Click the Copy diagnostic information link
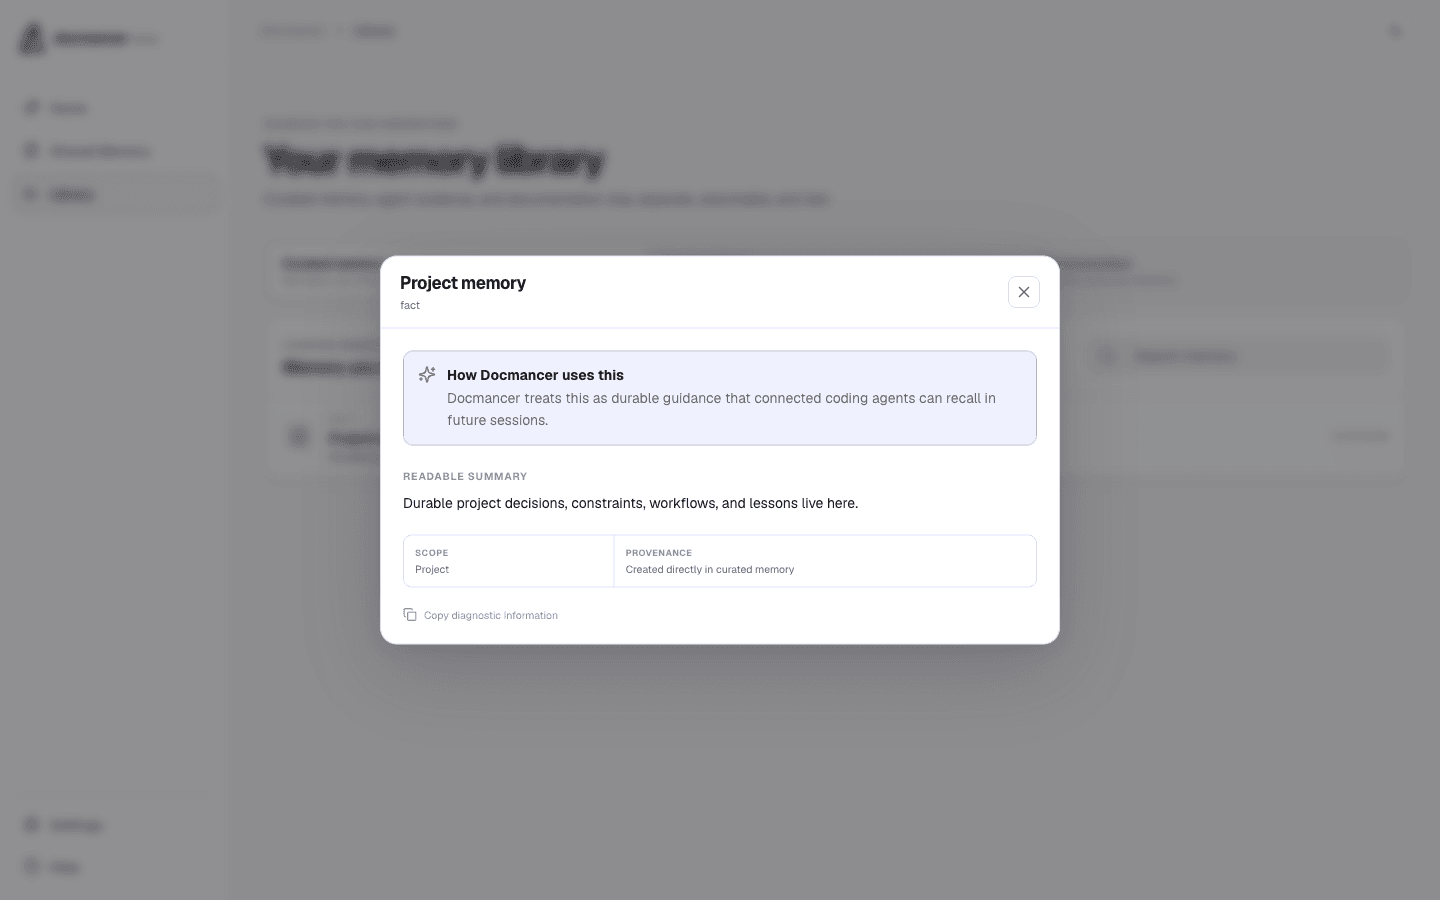Viewport: 1440px width, 900px height. click(x=480, y=615)
